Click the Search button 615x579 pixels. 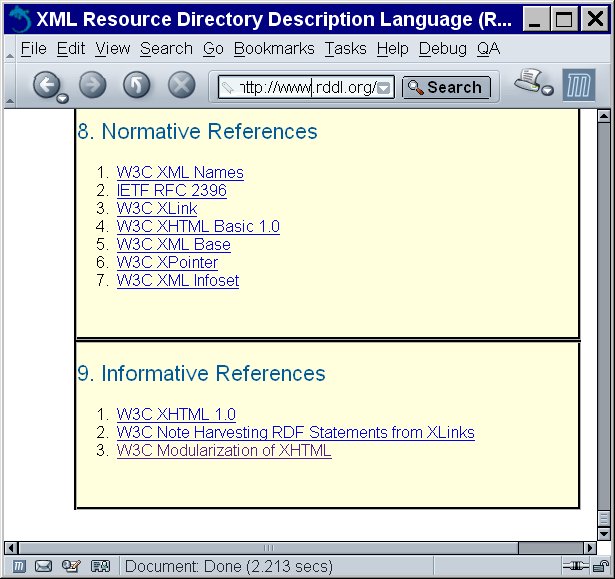pyautogui.click(x=446, y=88)
